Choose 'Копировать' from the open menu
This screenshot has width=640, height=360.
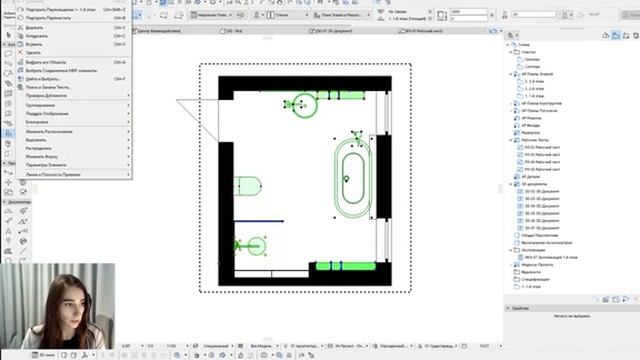click(74, 36)
